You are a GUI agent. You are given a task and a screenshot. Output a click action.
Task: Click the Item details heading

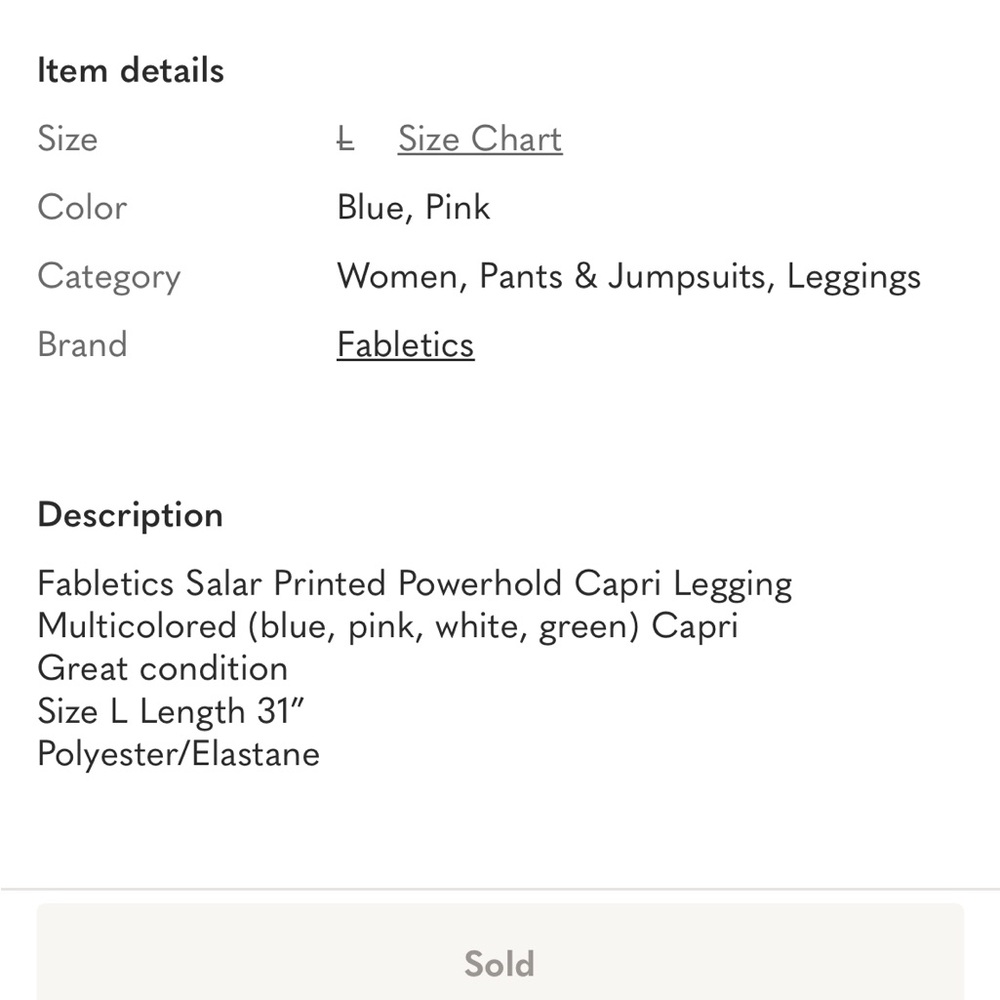130,70
